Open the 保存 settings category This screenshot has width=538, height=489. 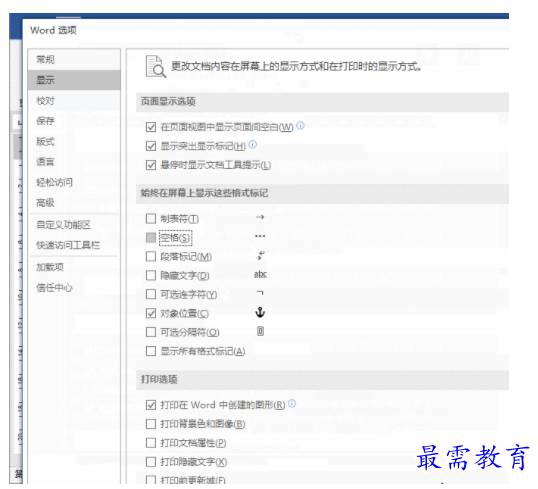coord(74,121)
